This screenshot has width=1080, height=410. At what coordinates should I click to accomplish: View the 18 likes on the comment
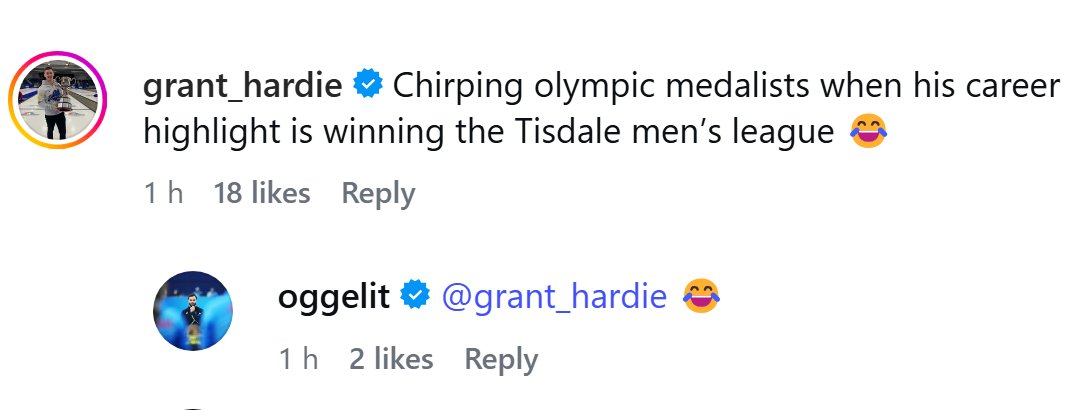[262, 194]
